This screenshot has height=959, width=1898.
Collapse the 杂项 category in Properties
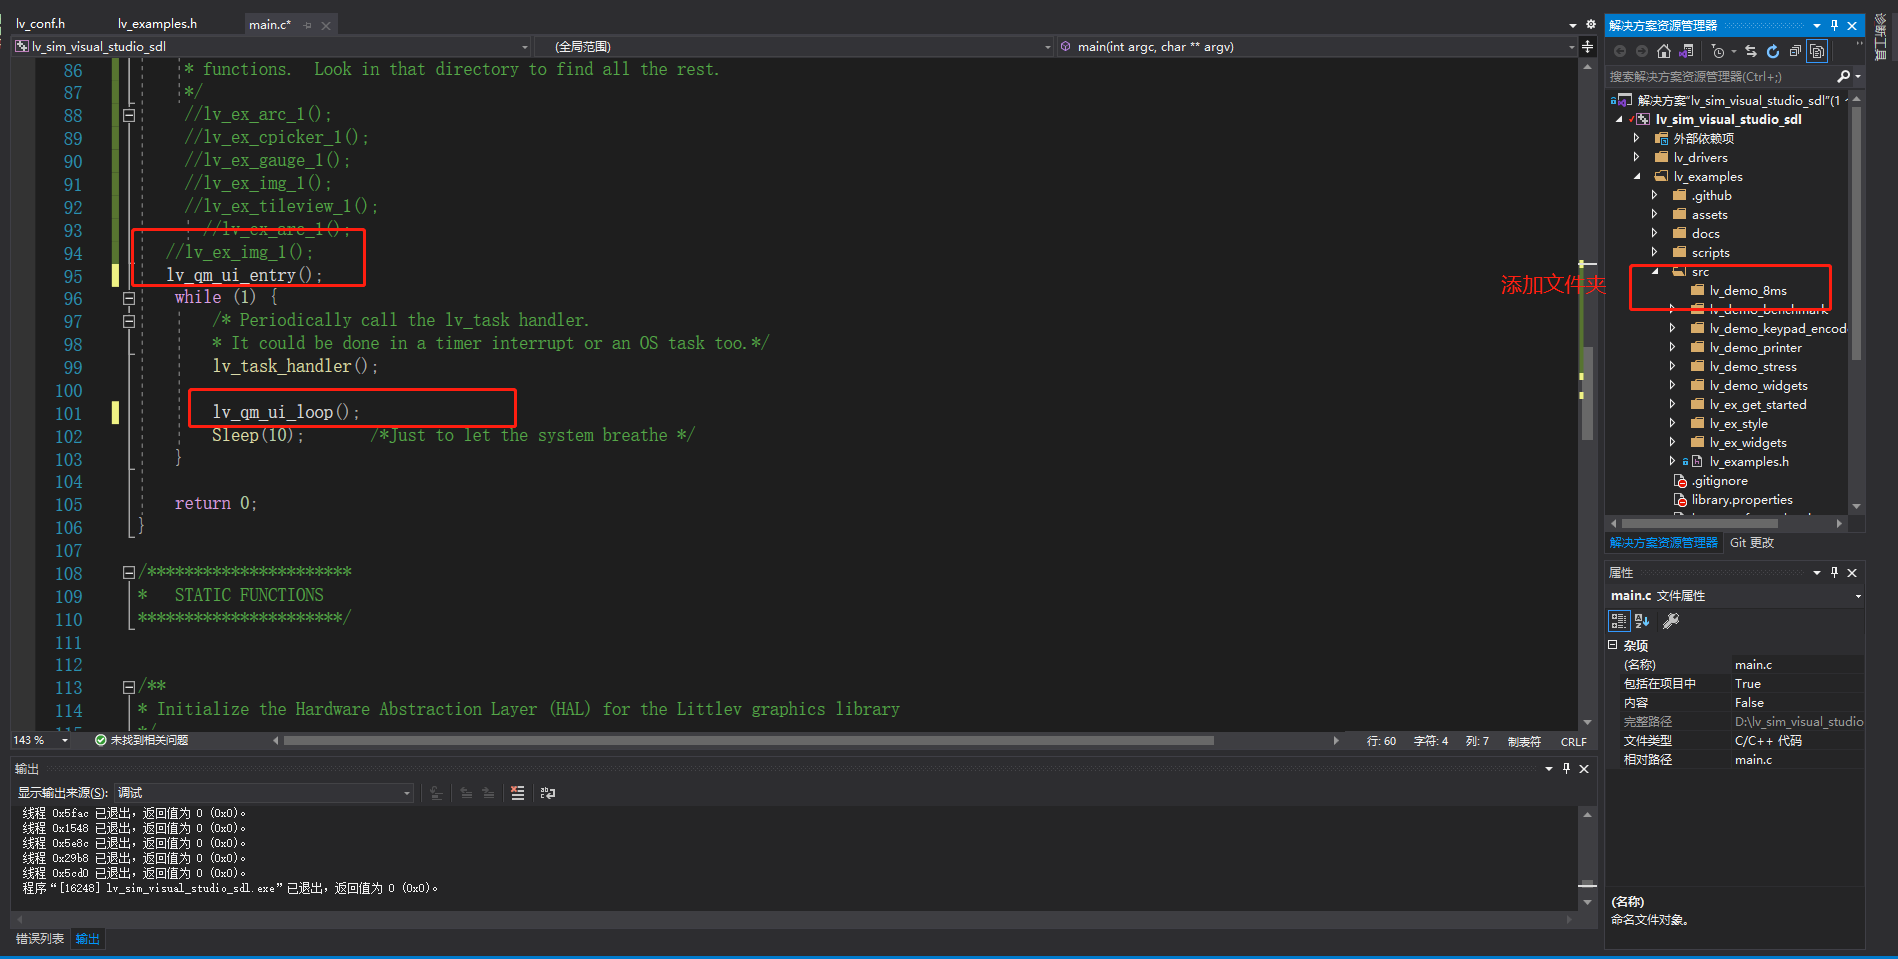1612,645
